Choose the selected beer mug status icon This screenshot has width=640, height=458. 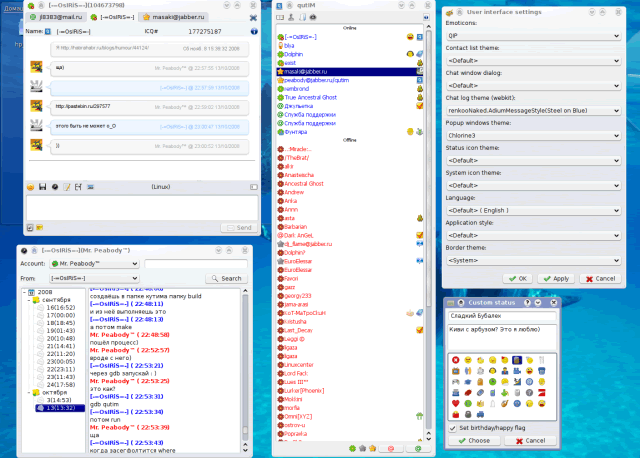coord(517,360)
